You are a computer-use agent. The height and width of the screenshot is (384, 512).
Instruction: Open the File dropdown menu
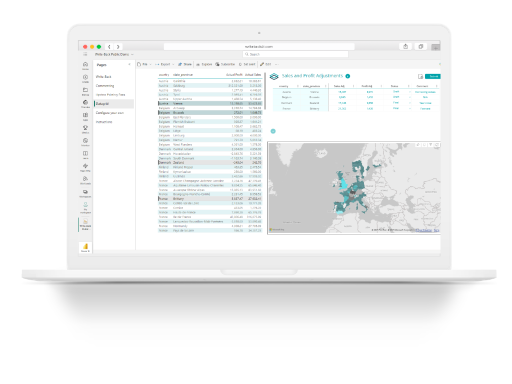144,64
